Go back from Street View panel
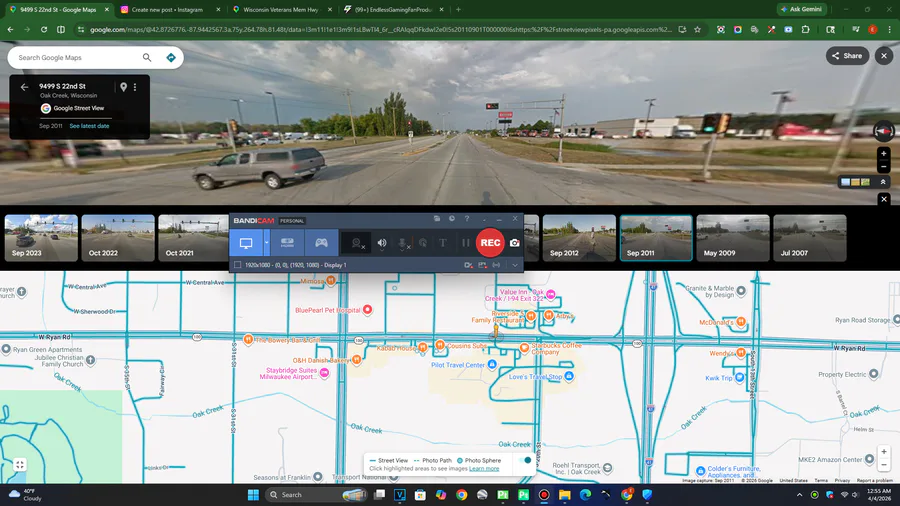 [24, 87]
